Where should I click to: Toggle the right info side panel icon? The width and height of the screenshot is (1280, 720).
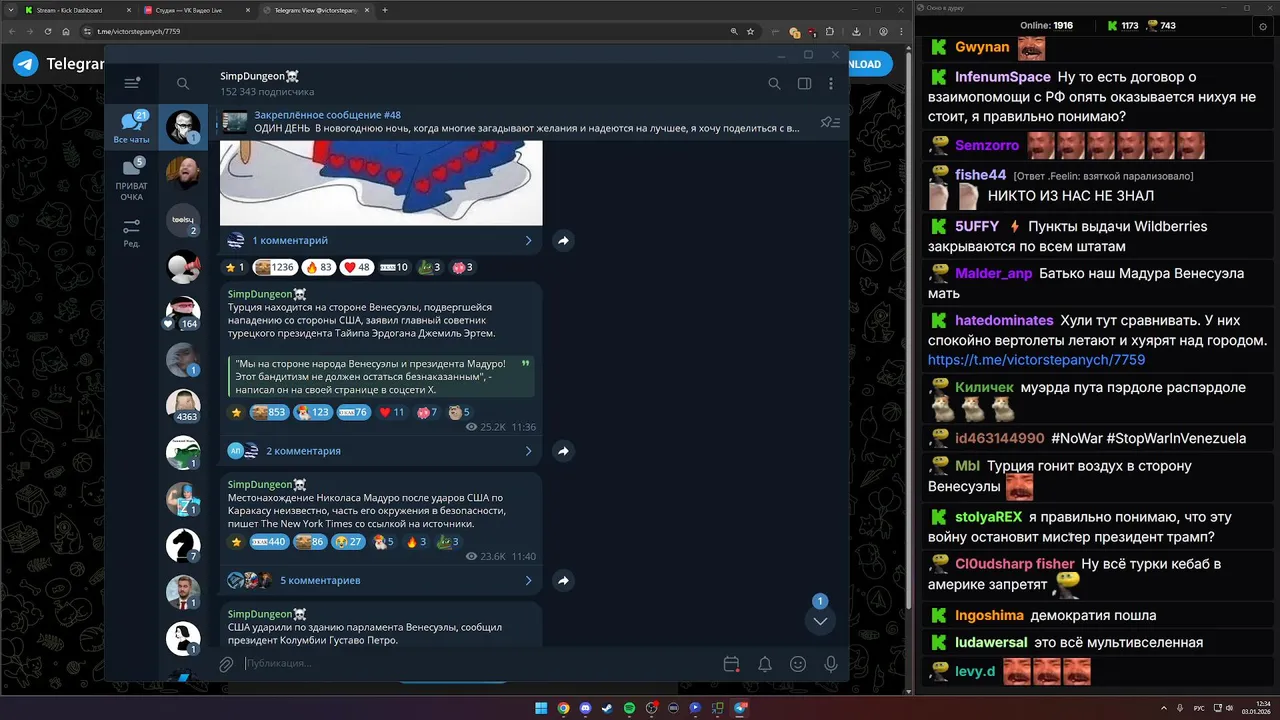click(x=804, y=84)
